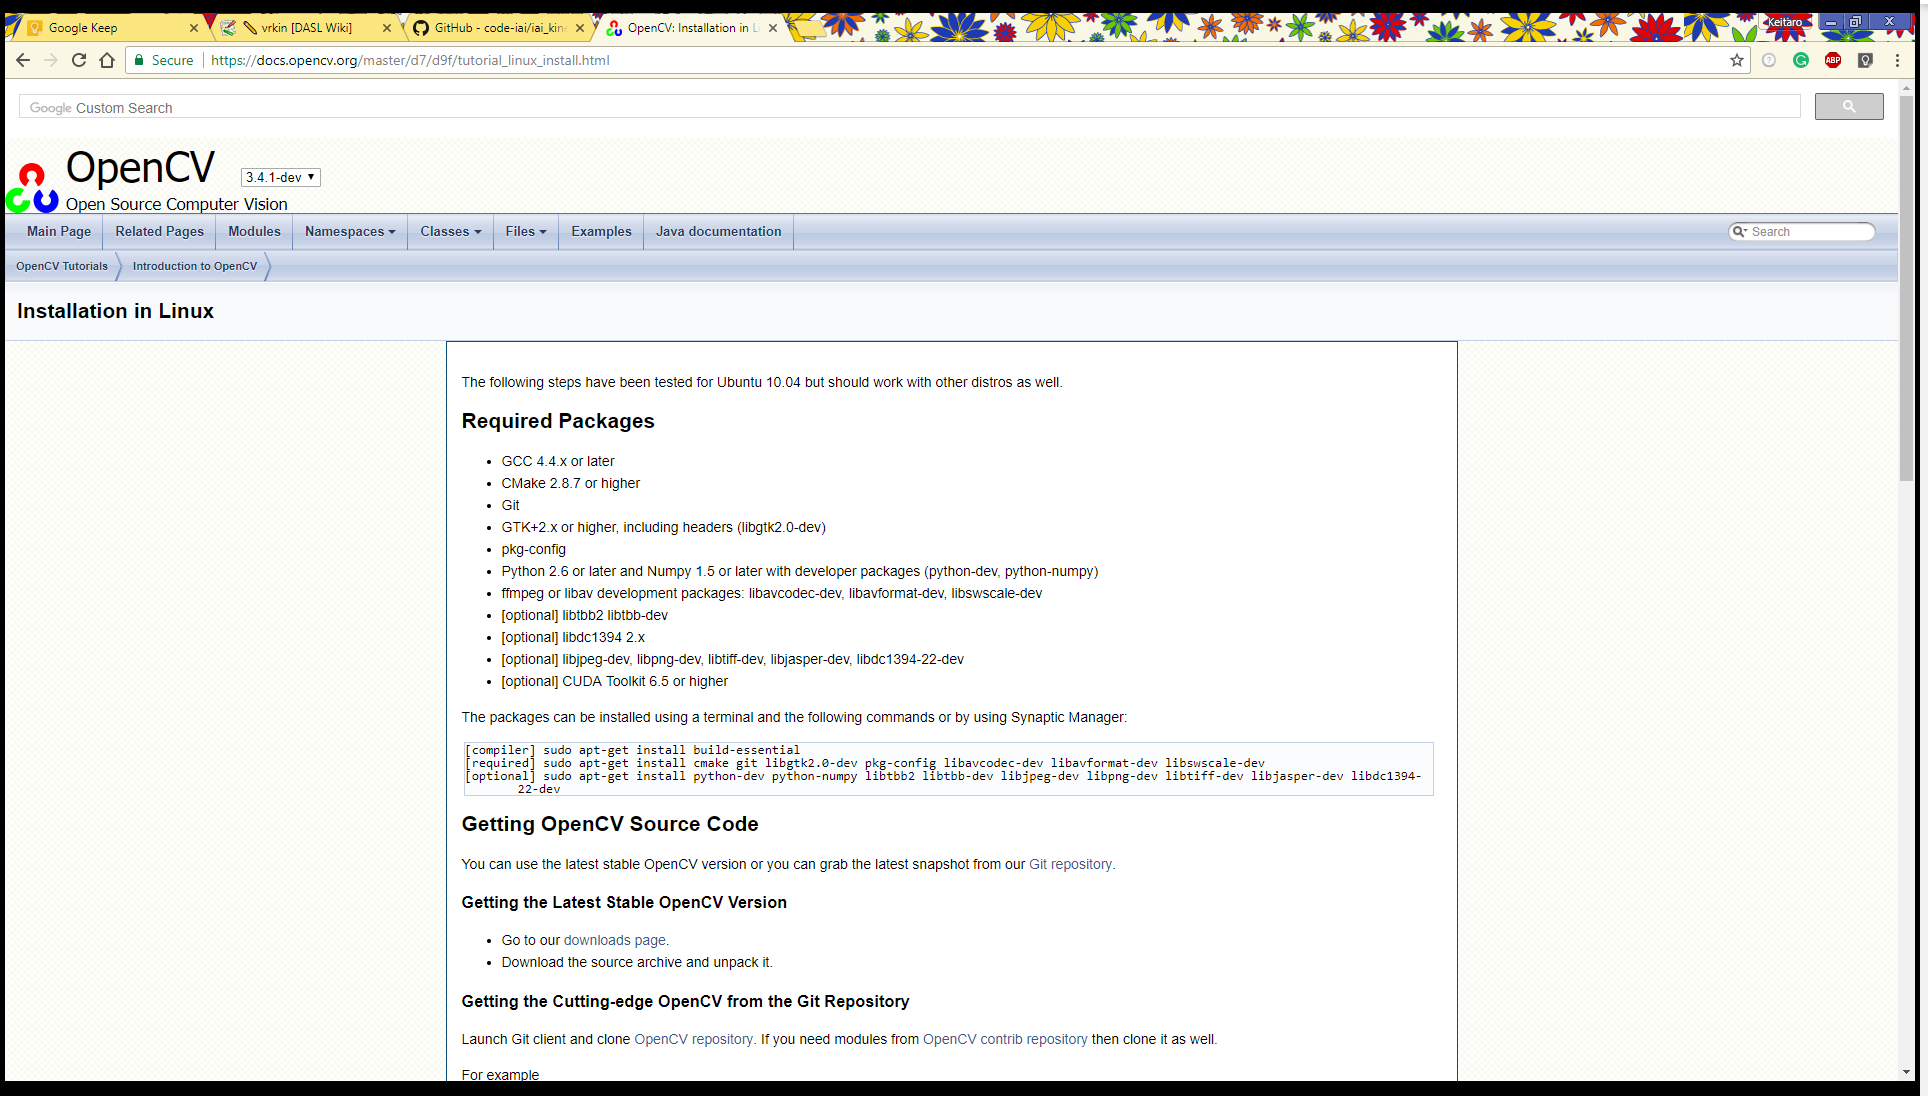Open the Examples menu item
1928x1096 pixels.
(601, 231)
